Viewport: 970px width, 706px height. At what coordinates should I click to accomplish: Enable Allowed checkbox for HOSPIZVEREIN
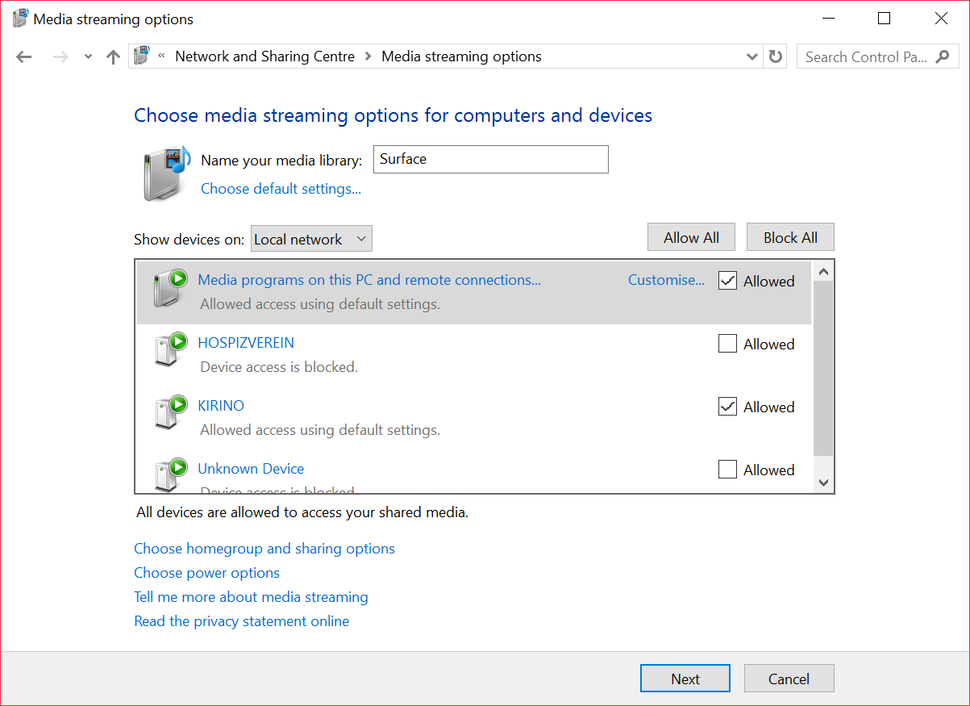[727, 343]
